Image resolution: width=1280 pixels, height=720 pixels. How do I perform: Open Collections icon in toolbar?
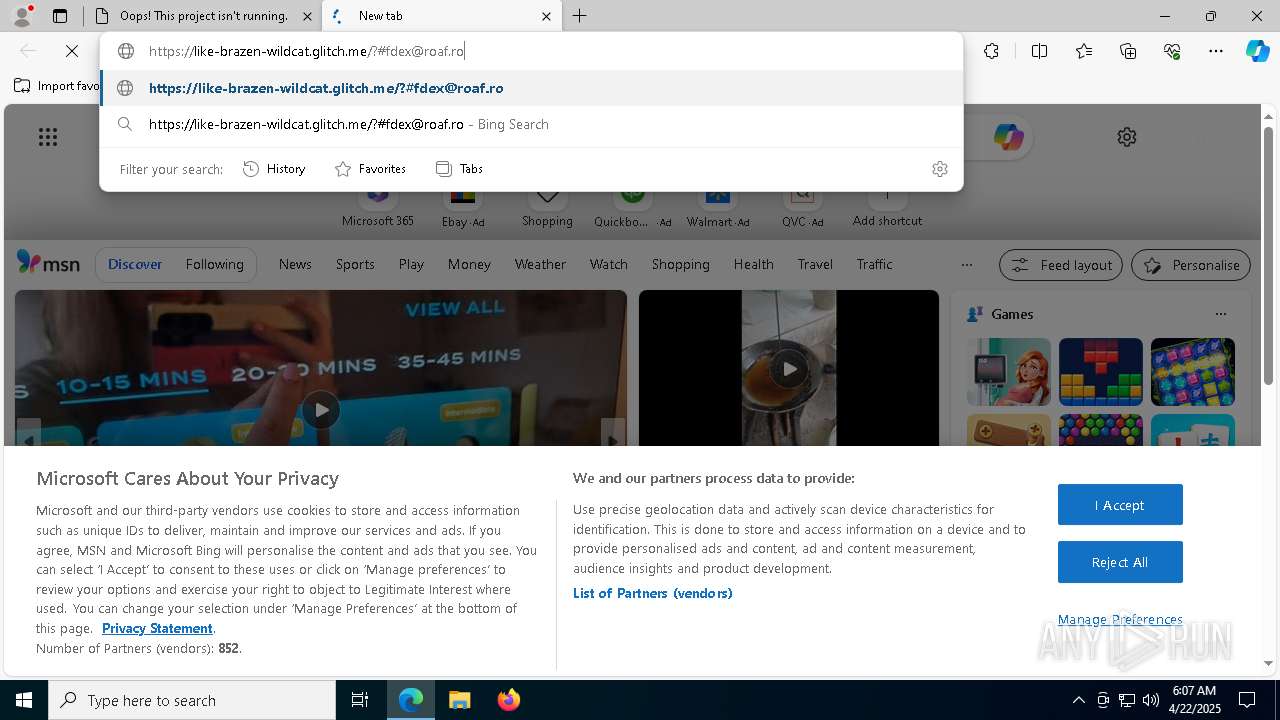[x=1128, y=51]
